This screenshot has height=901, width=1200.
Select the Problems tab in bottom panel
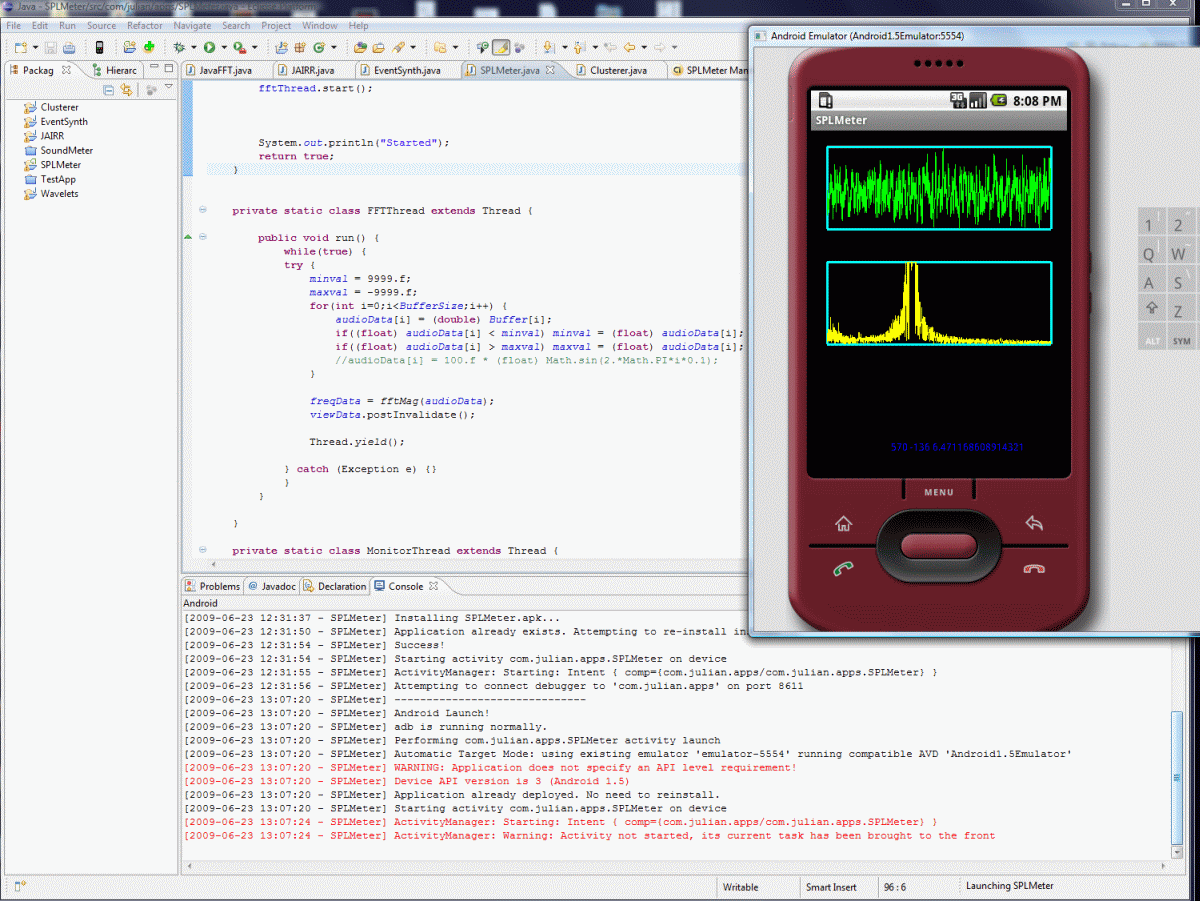(x=219, y=586)
